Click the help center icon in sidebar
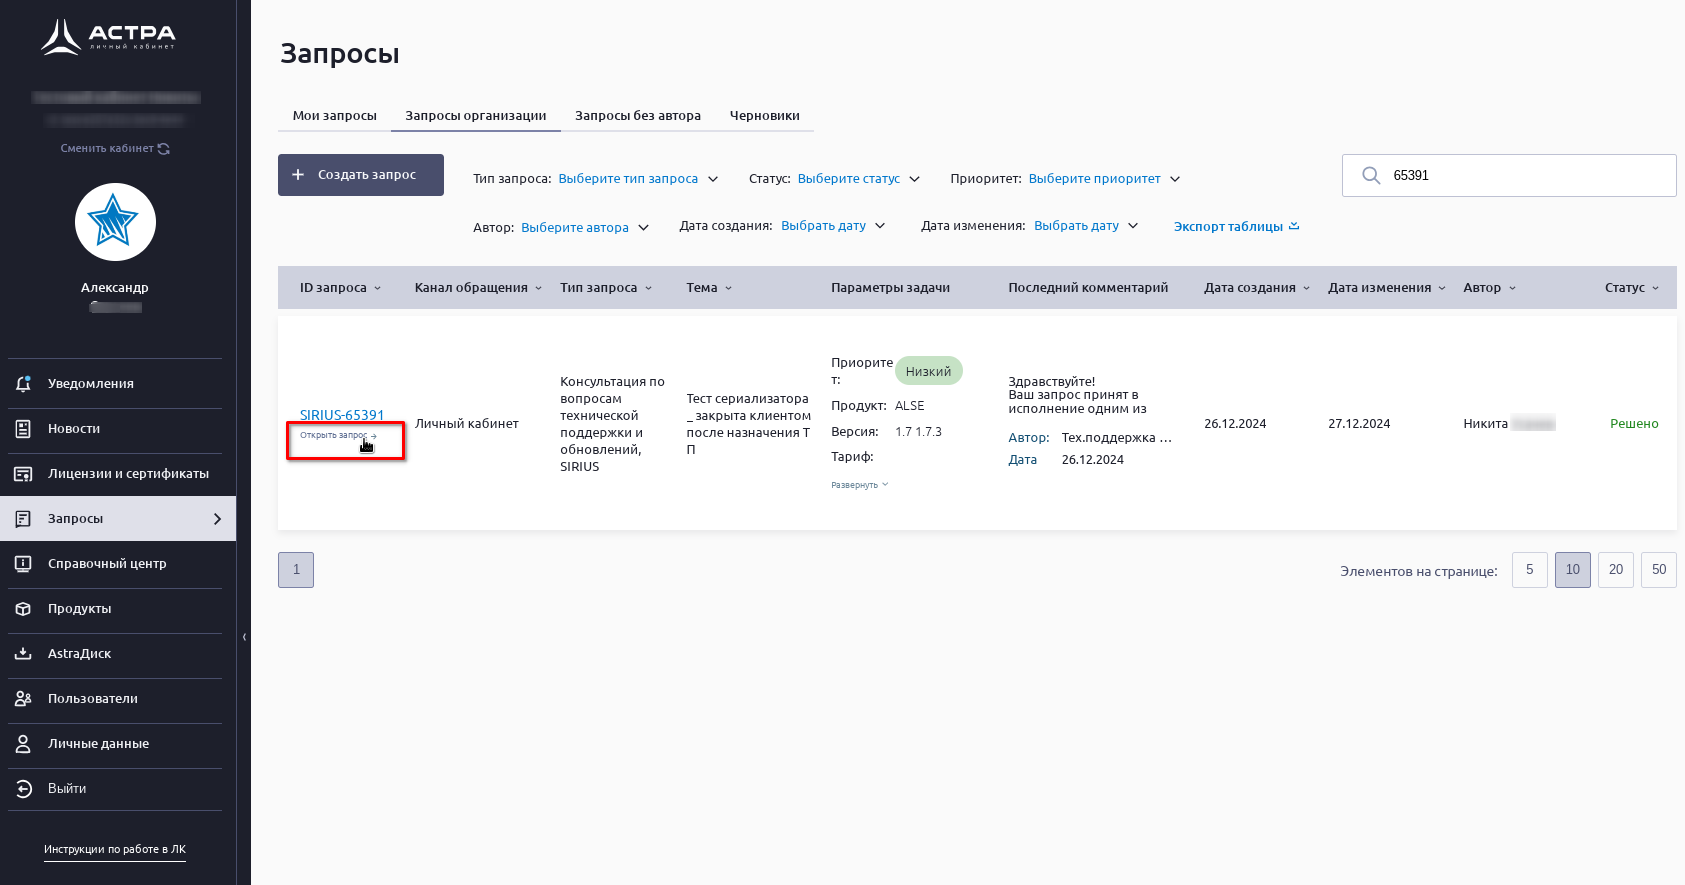This screenshot has width=1685, height=885. (23, 564)
